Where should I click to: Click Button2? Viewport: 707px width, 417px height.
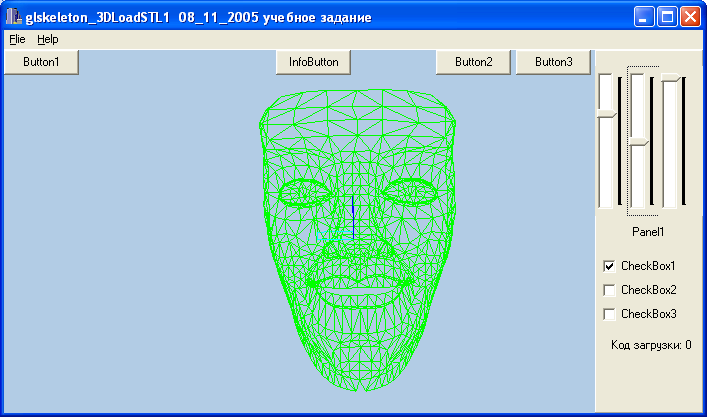[x=473, y=62]
